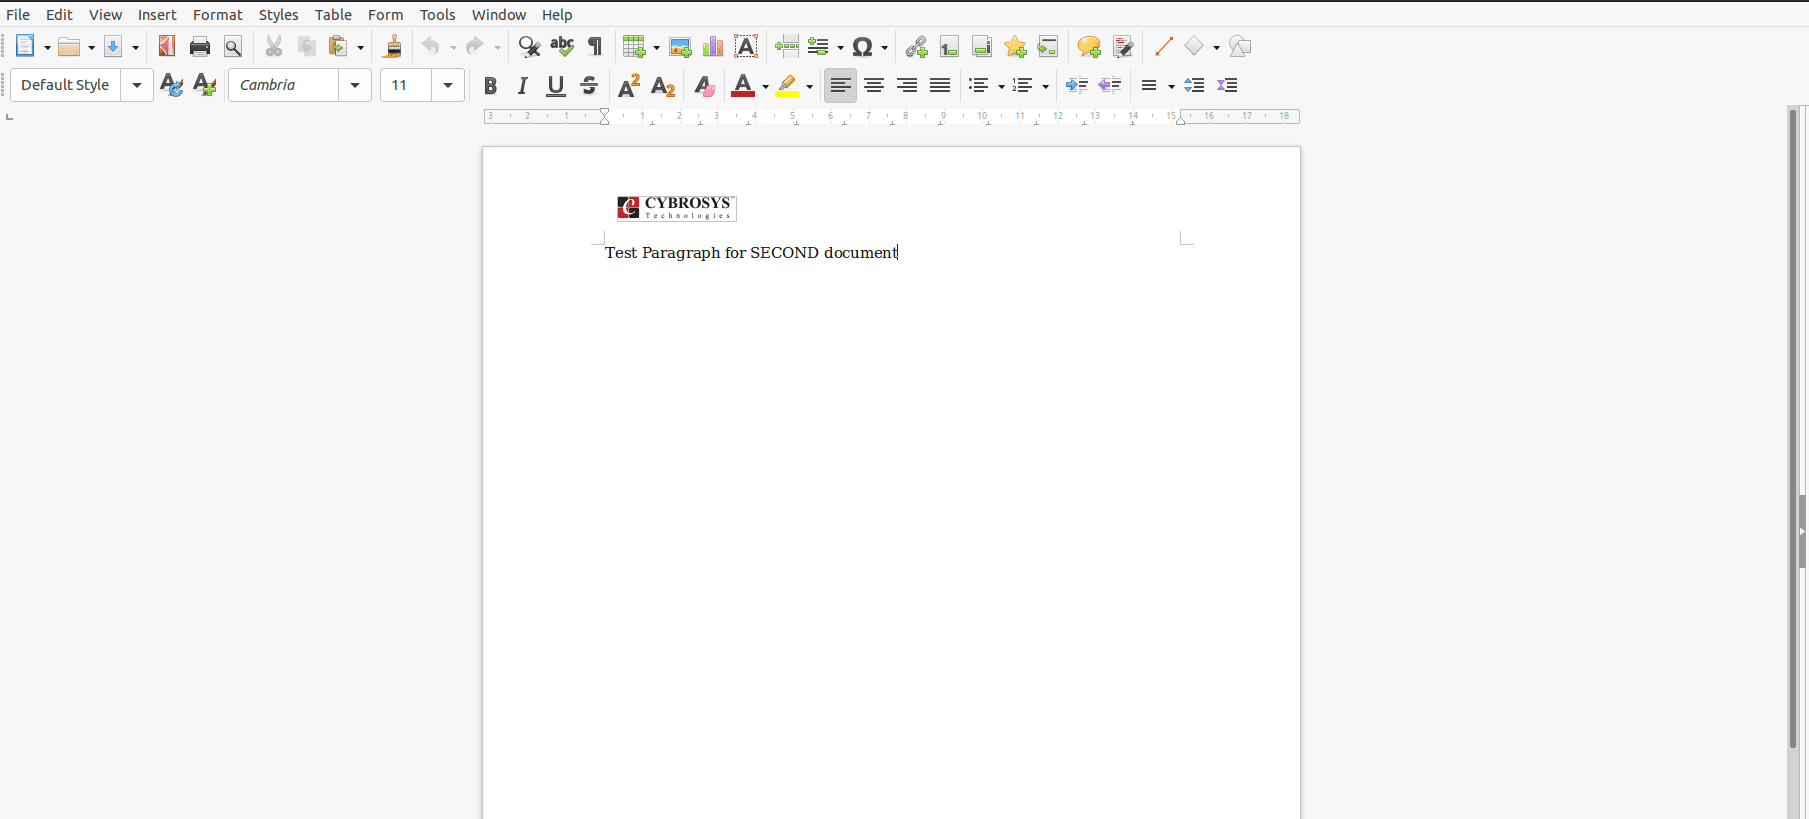The image size is (1809, 819).
Task: Click the Omega special character icon
Action: (x=863, y=46)
